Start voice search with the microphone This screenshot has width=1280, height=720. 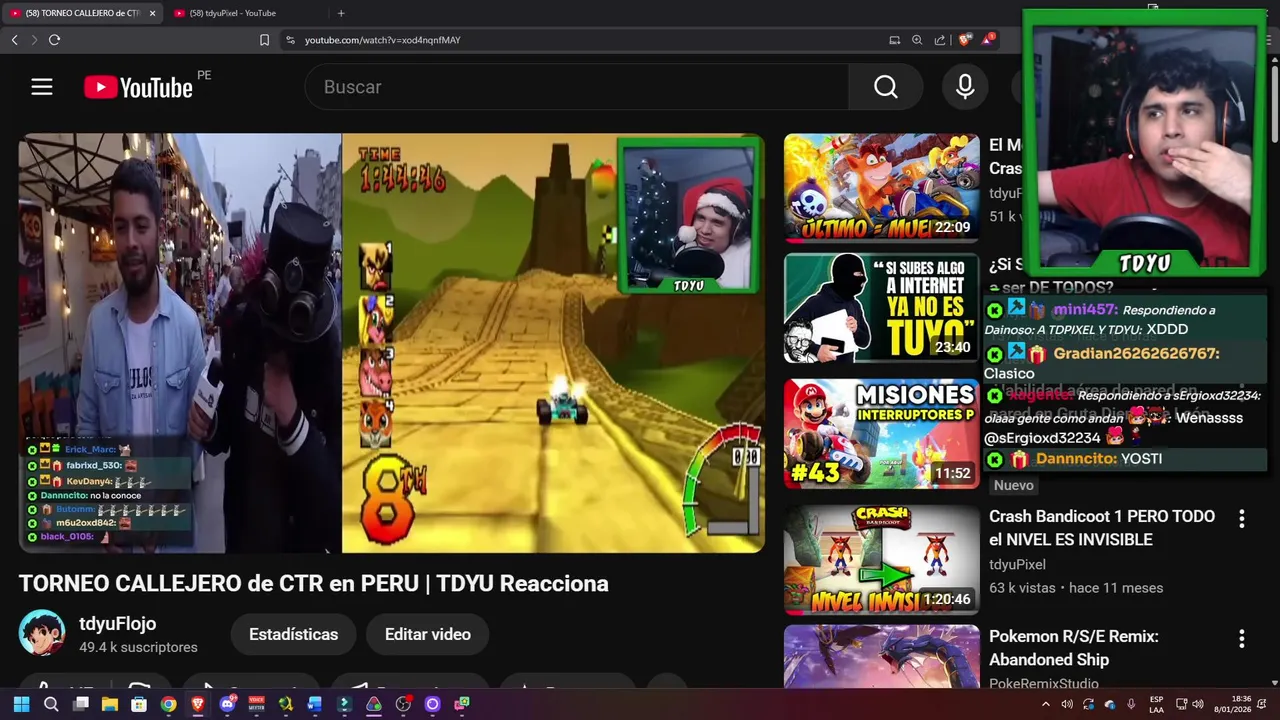(x=965, y=87)
